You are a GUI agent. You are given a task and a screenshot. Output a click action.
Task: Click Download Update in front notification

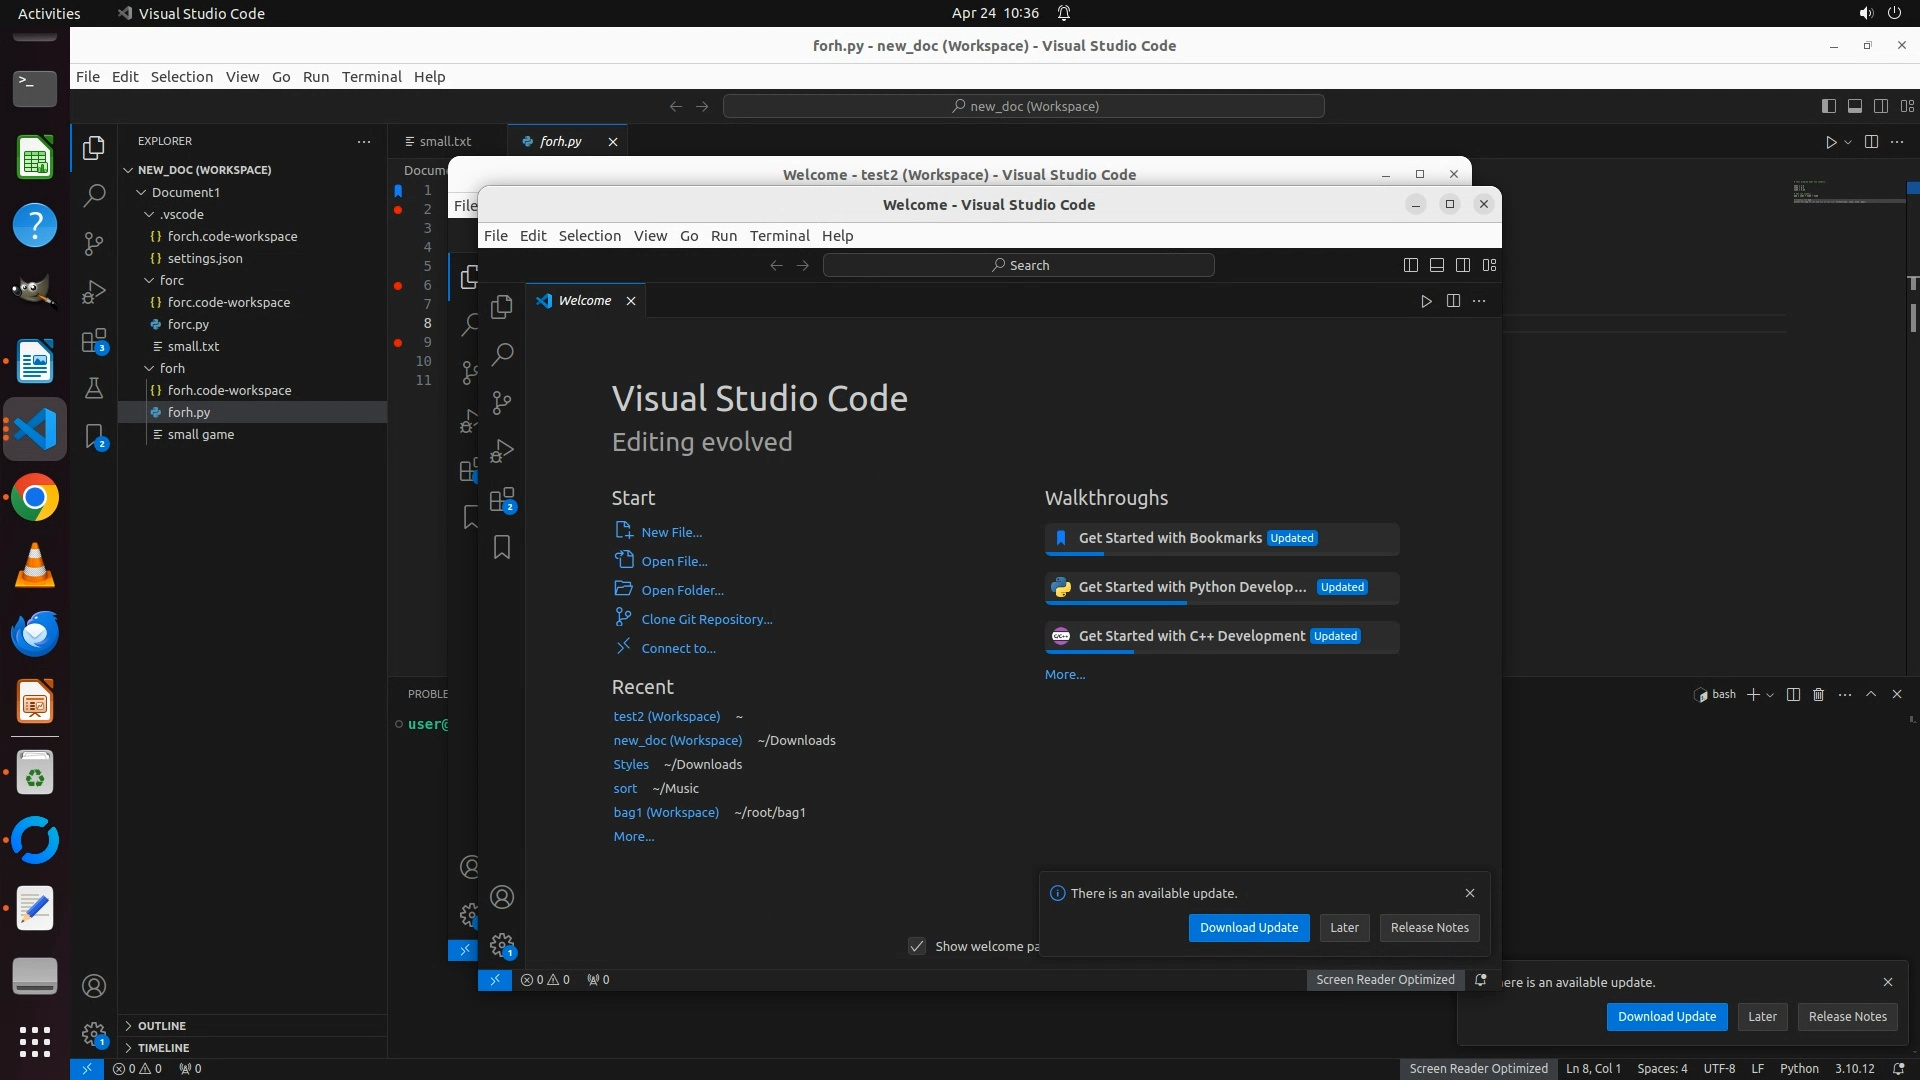pyautogui.click(x=1248, y=928)
